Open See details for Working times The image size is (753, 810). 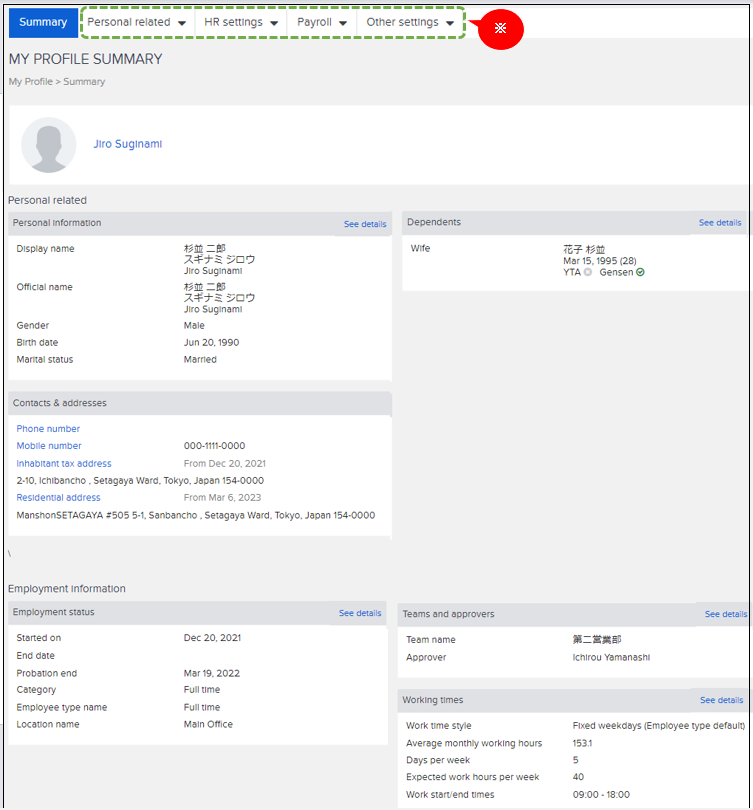point(720,699)
